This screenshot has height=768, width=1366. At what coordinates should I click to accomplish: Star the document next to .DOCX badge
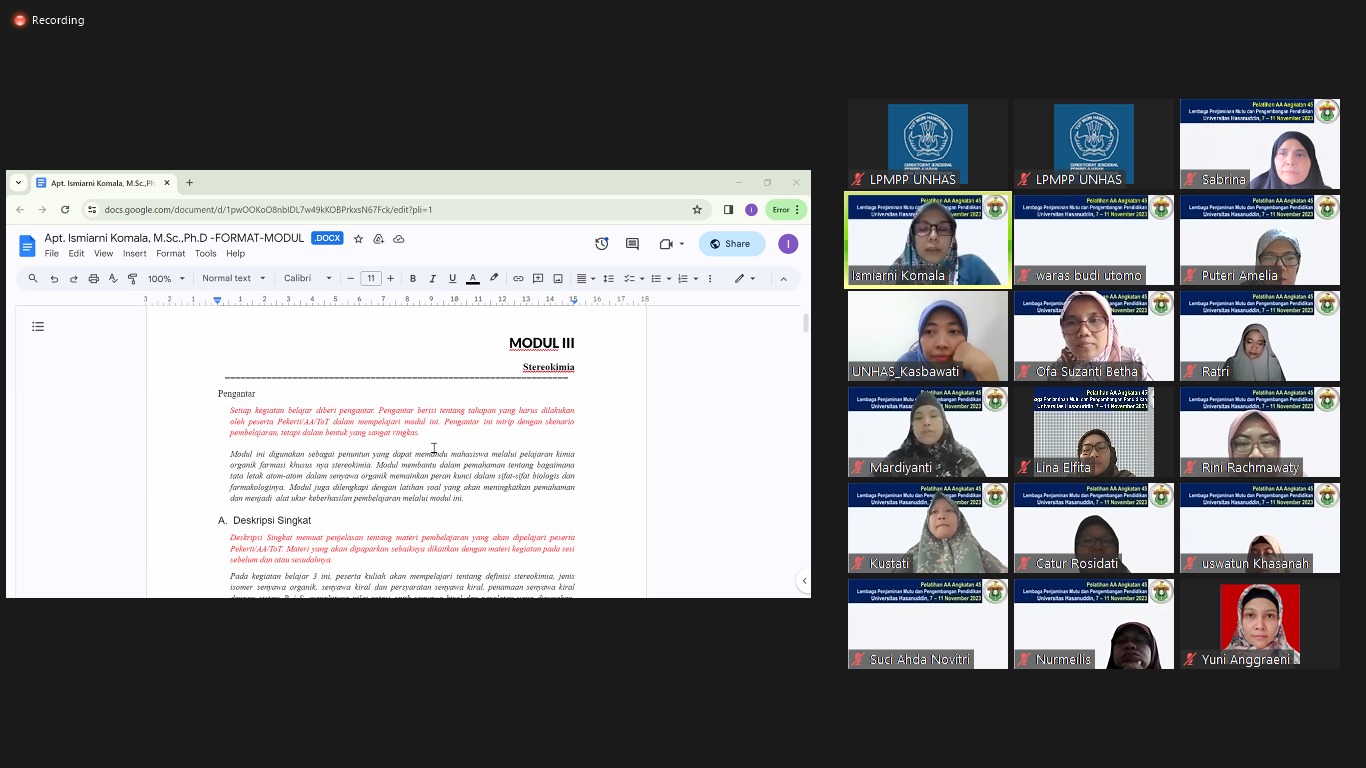(358, 239)
